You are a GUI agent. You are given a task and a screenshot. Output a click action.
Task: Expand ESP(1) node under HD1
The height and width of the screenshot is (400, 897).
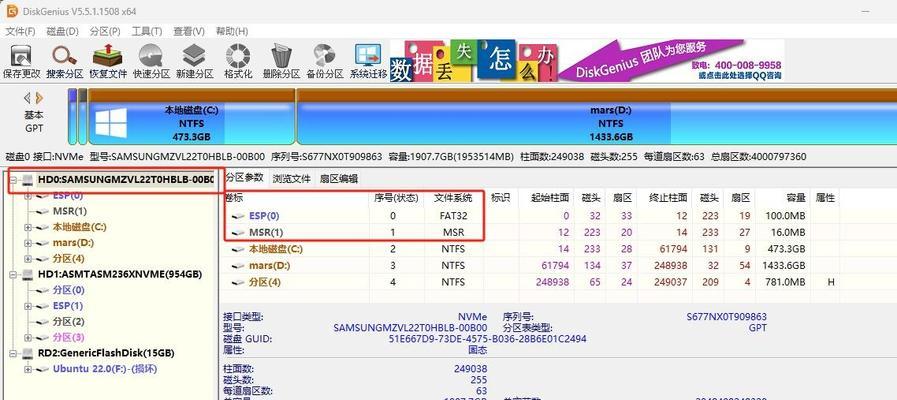tap(27, 306)
